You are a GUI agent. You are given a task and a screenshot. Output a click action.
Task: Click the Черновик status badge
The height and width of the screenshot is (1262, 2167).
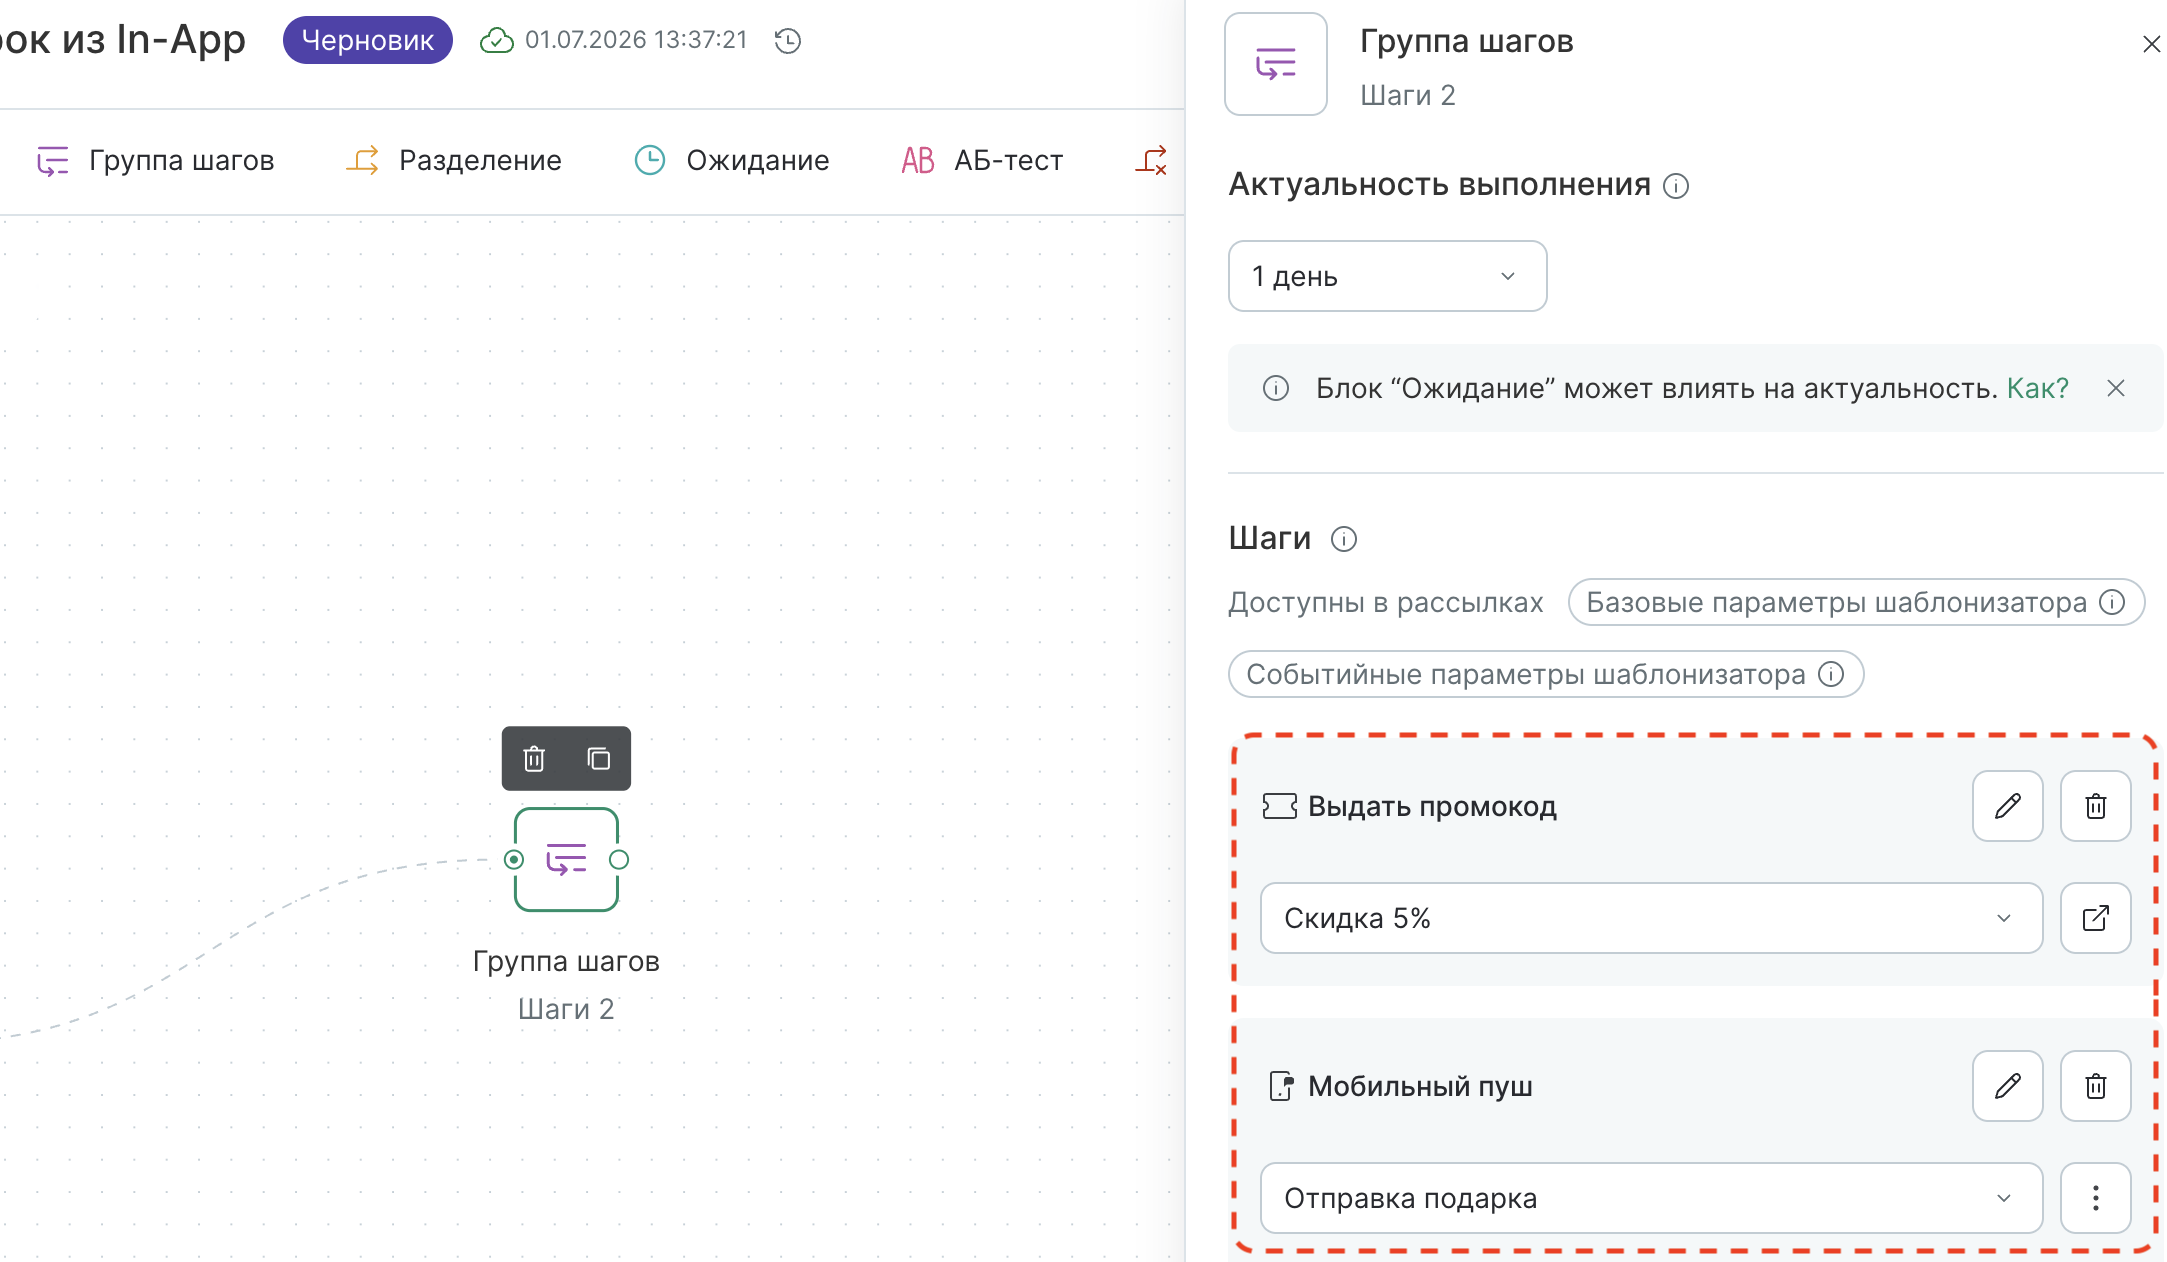pos(368,40)
